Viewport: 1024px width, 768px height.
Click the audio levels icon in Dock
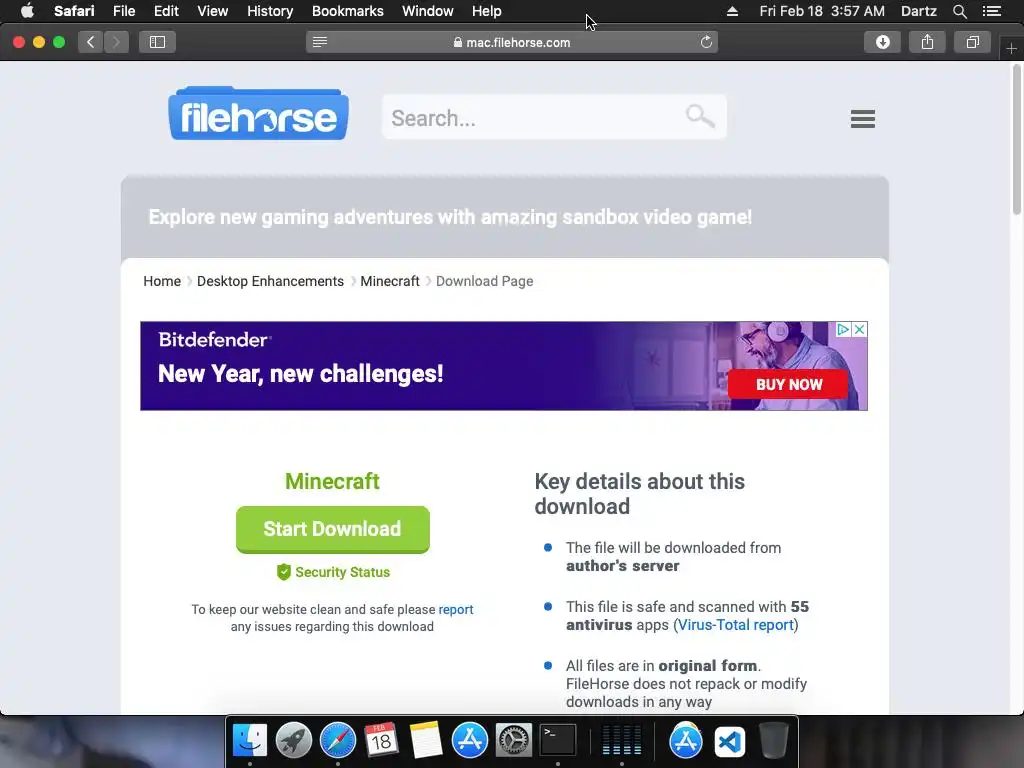point(621,741)
